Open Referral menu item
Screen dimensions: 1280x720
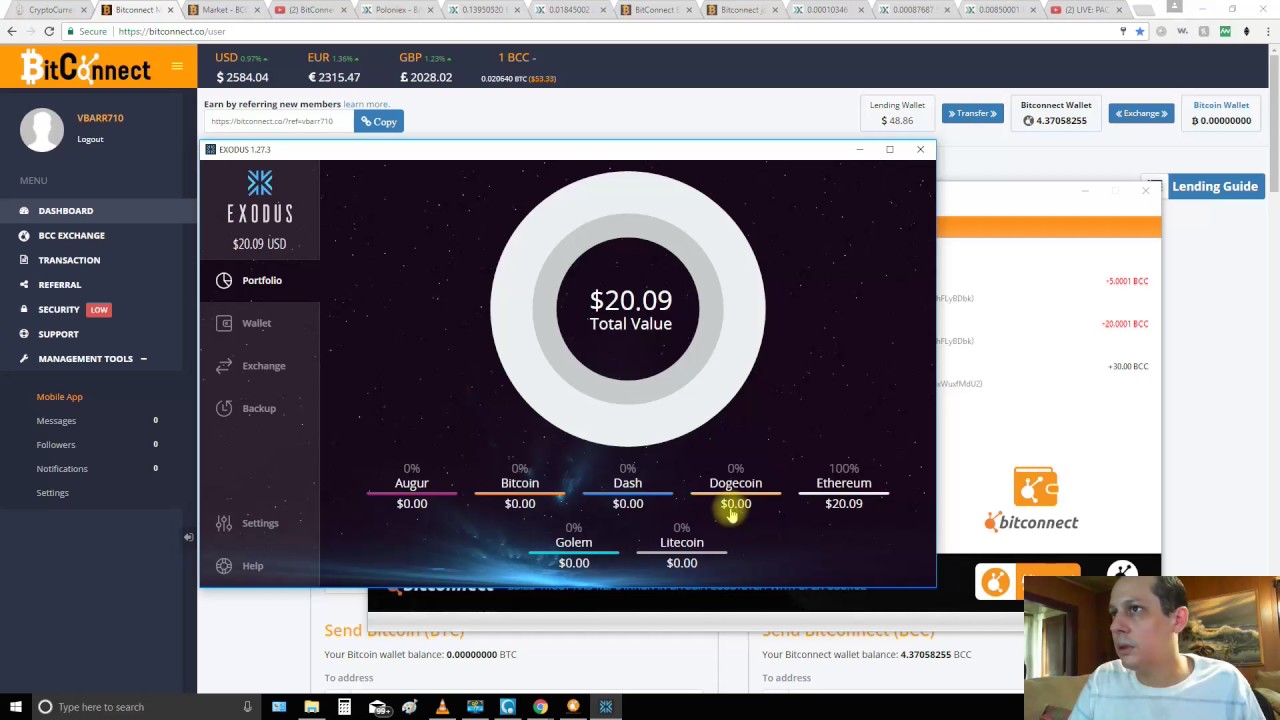59,285
